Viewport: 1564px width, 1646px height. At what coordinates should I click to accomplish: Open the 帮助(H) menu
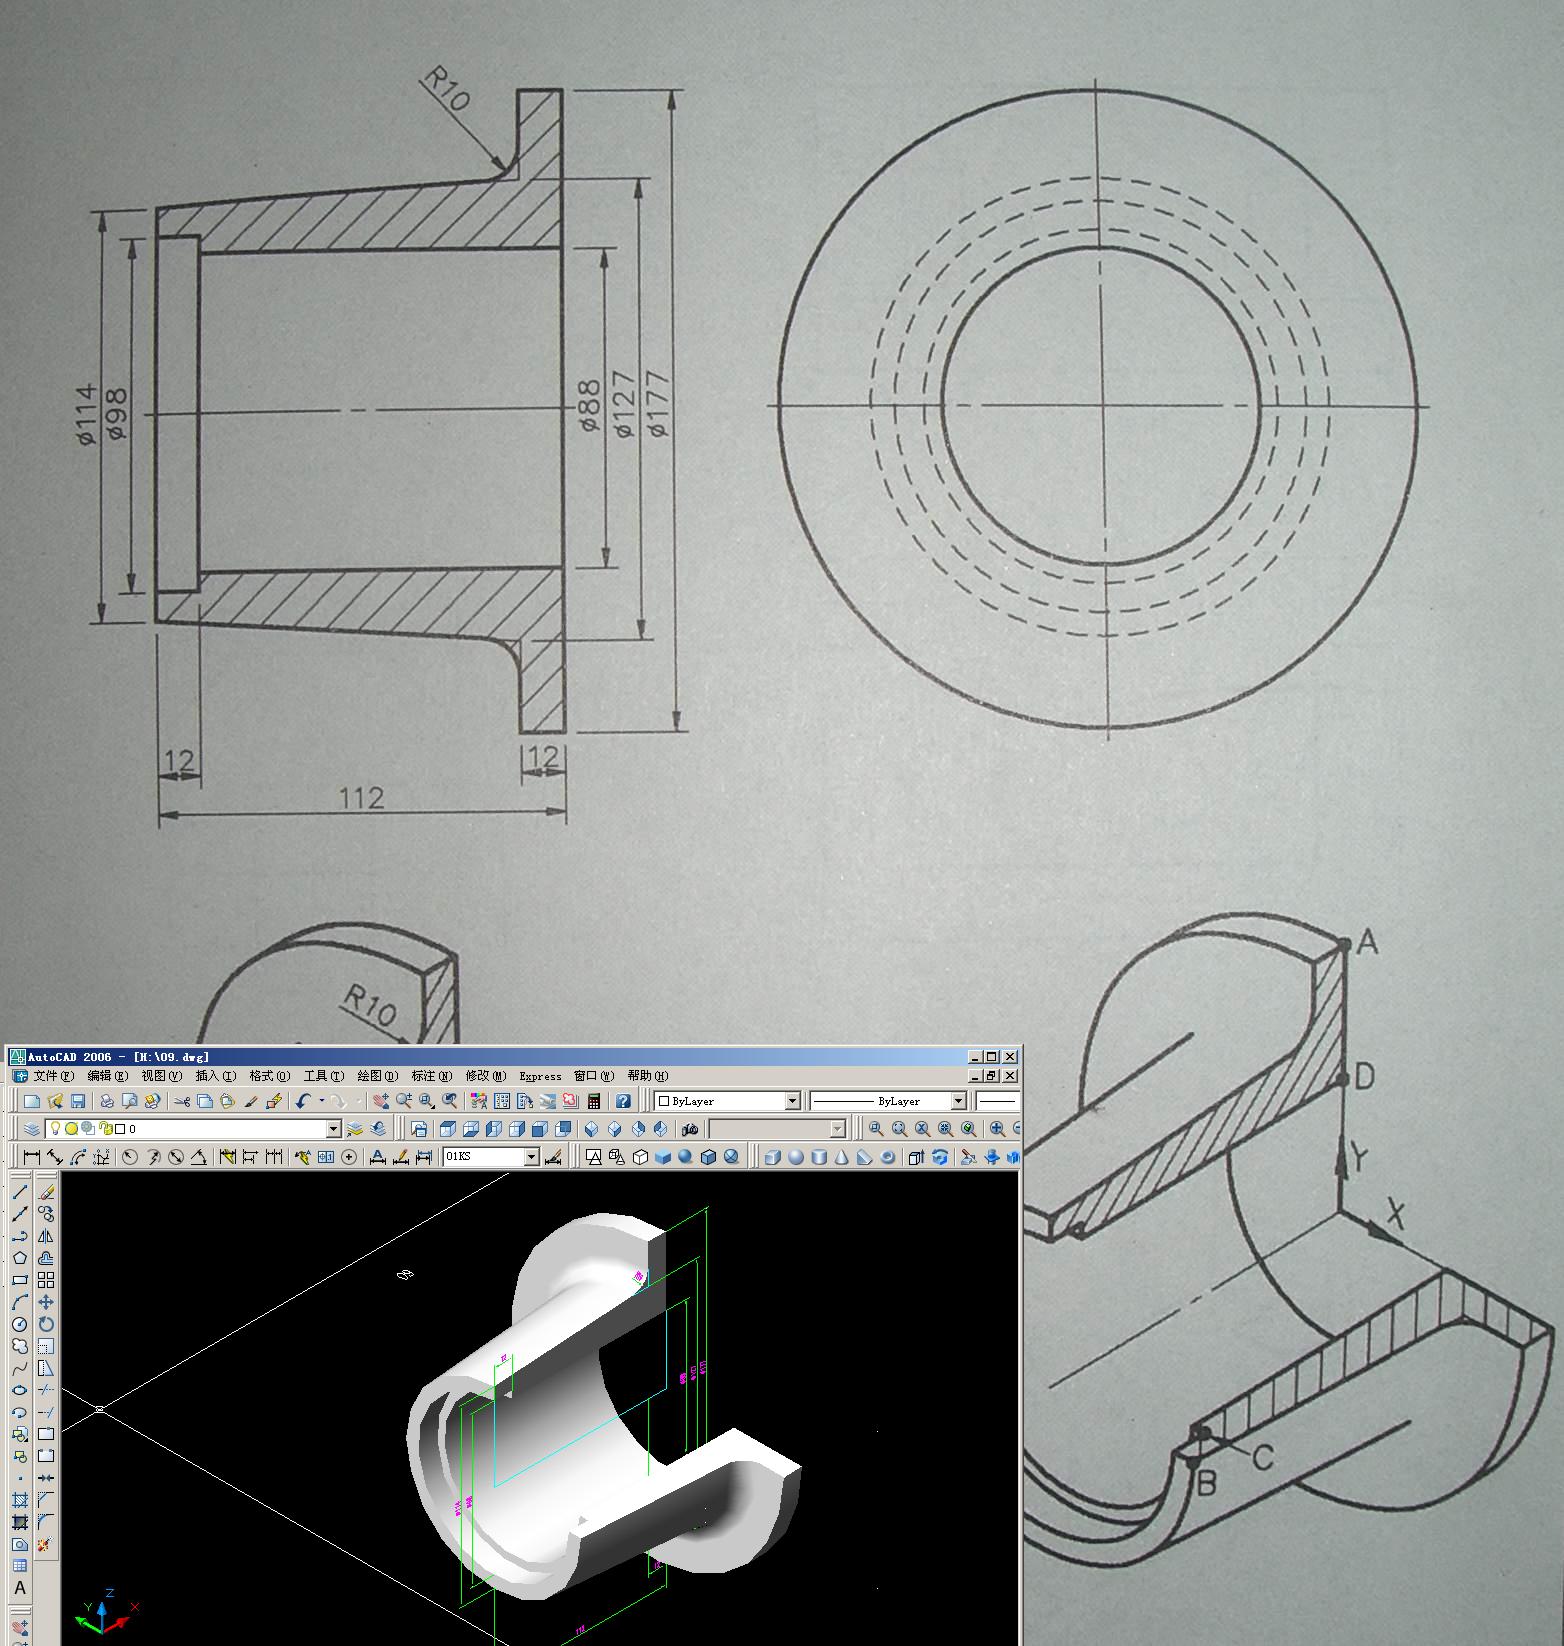647,1076
